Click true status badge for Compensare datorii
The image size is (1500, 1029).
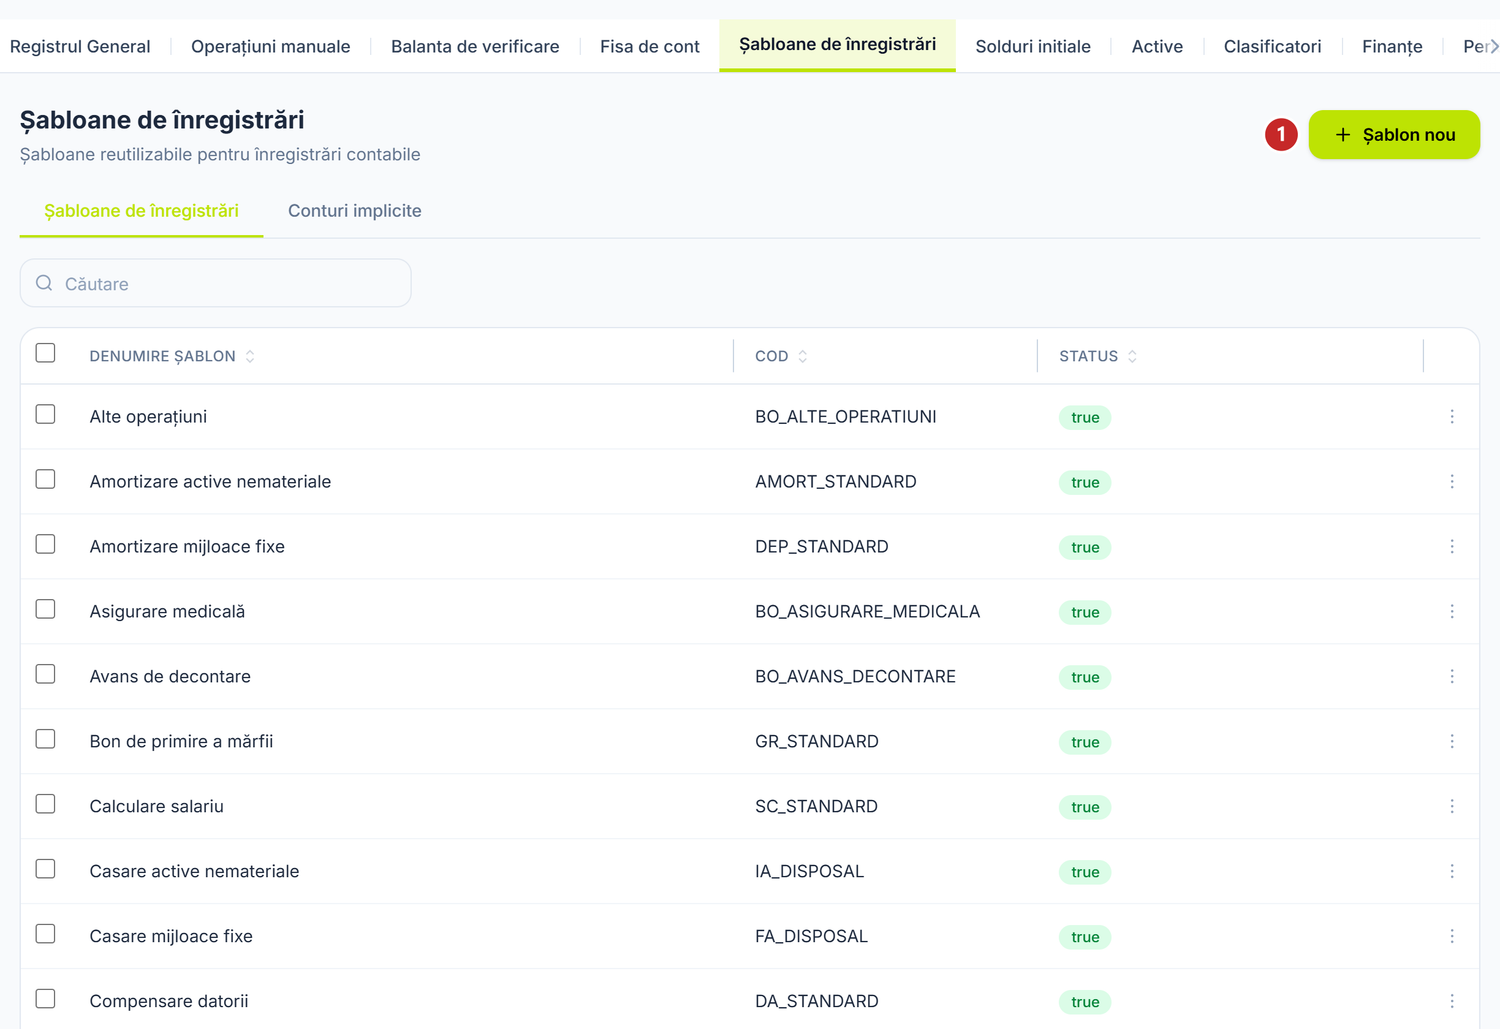[1085, 1002]
